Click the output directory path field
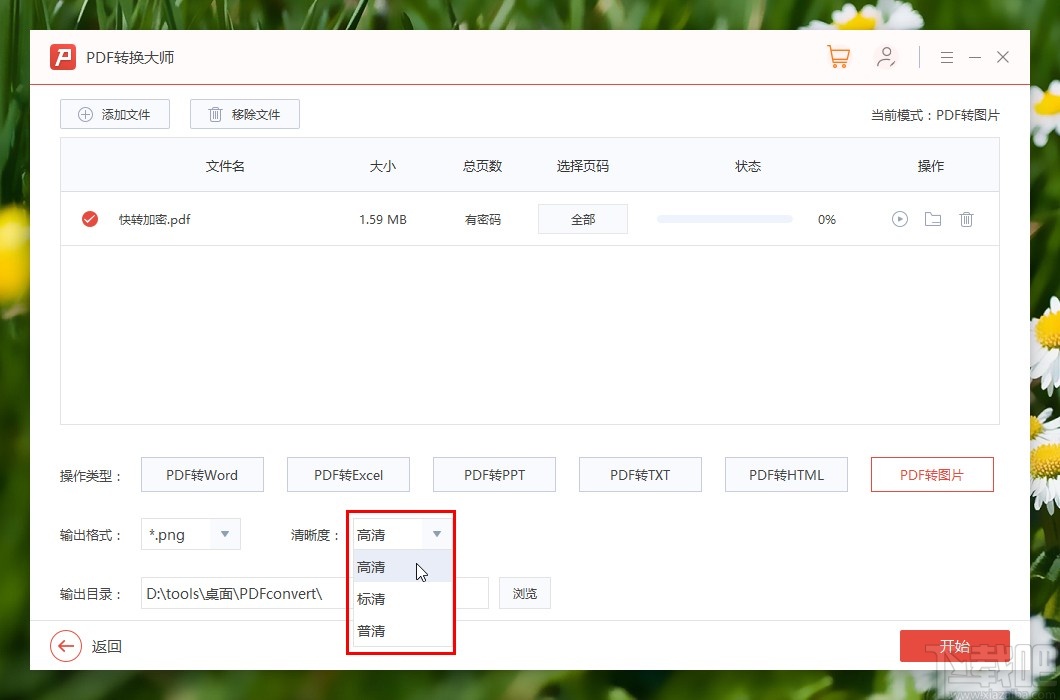This screenshot has width=1060, height=700. coord(314,593)
